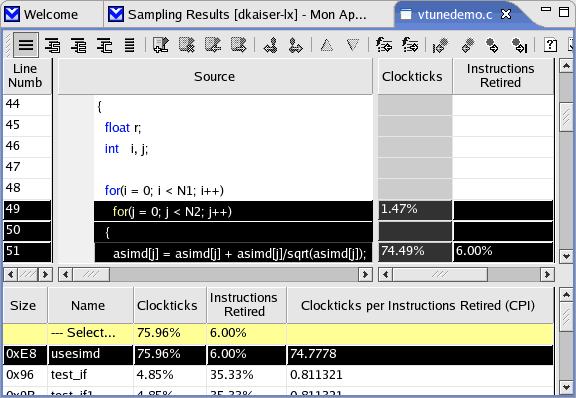Click the source pane right scroll arrow
The width and height of the screenshot is (576, 398).
(365, 275)
